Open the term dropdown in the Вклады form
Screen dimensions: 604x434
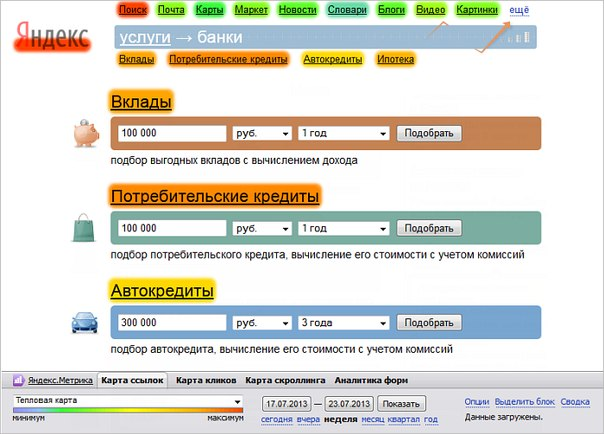coord(343,133)
